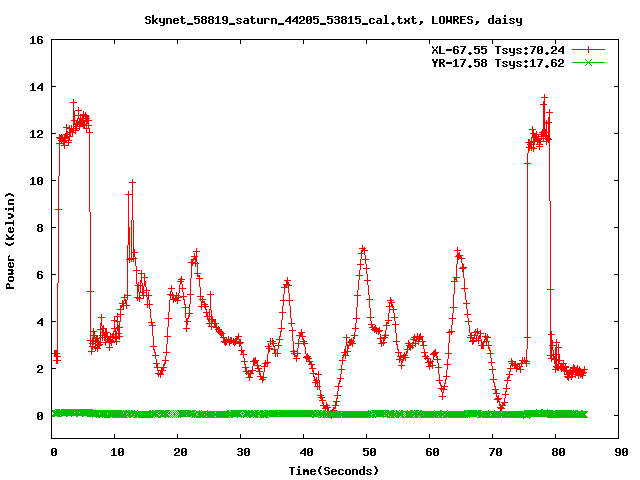Click x-axis tick label 20

pyautogui.click(x=180, y=452)
